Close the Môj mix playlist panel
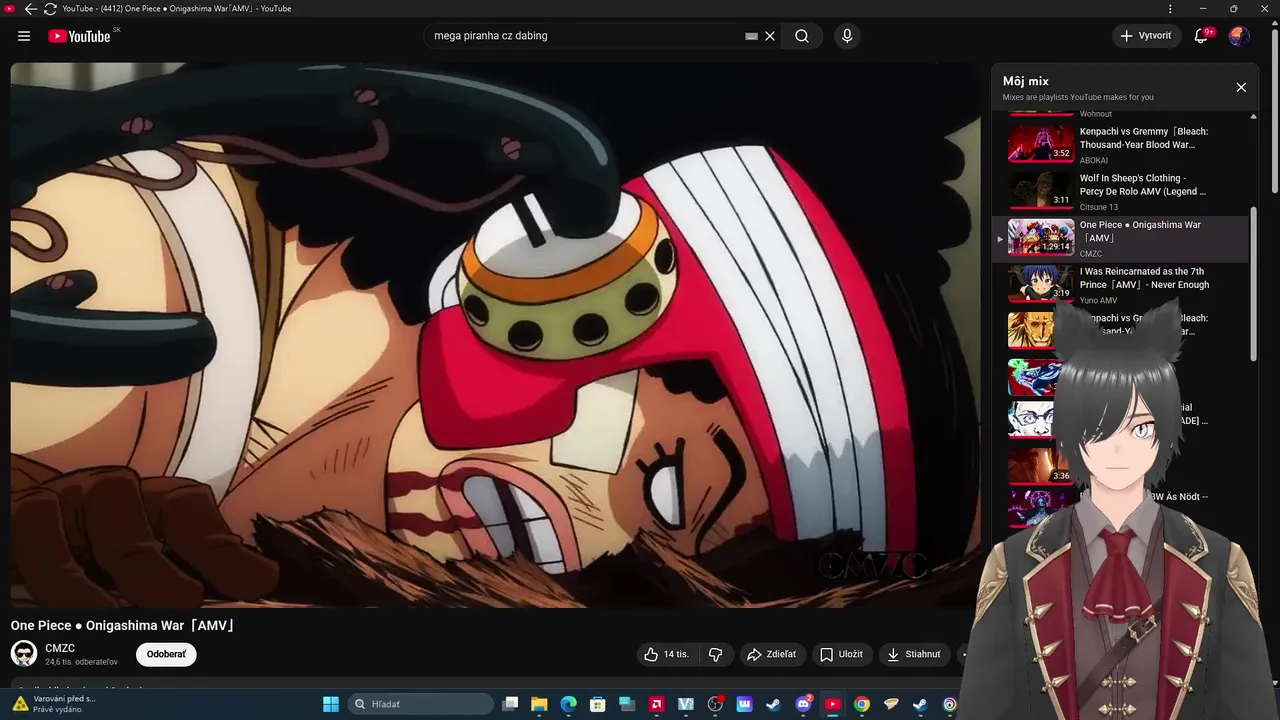 (x=1241, y=87)
